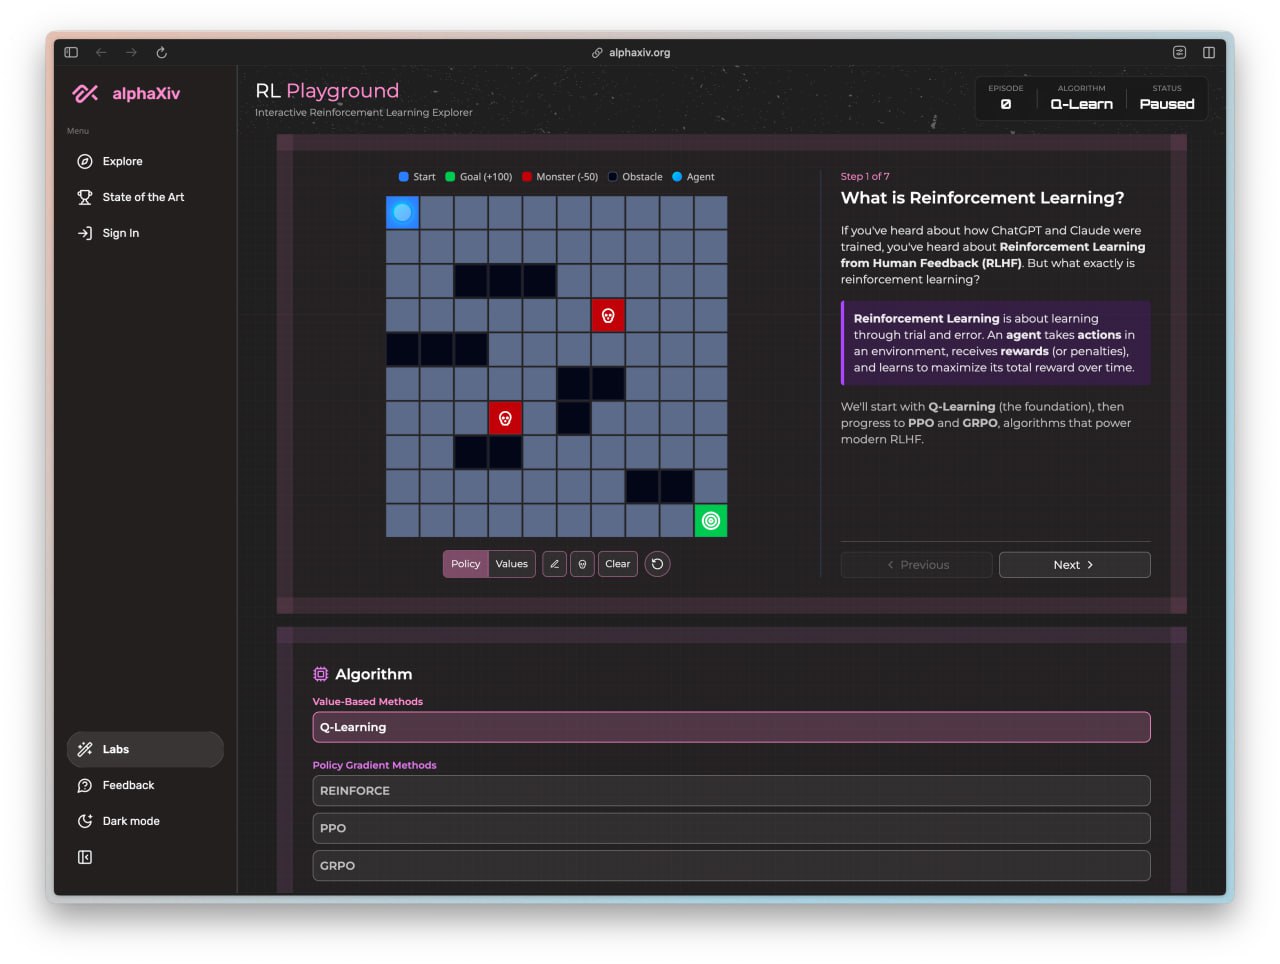Select Q-Learning algorithm option

pyautogui.click(x=731, y=727)
